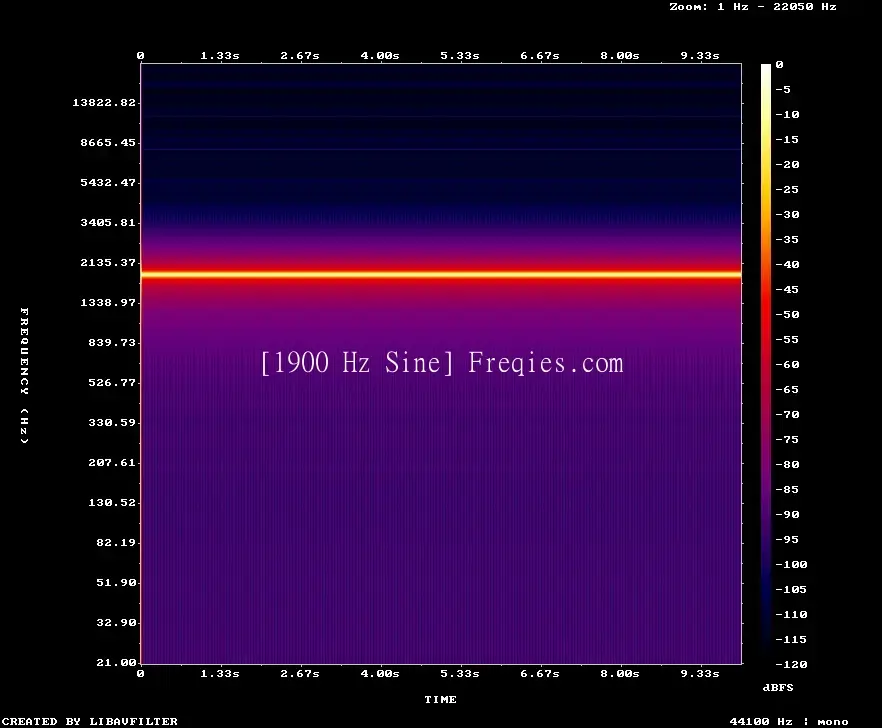Click the 'dBFS' unit label under the color scale
The image size is (882, 728).
pos(778,687)
